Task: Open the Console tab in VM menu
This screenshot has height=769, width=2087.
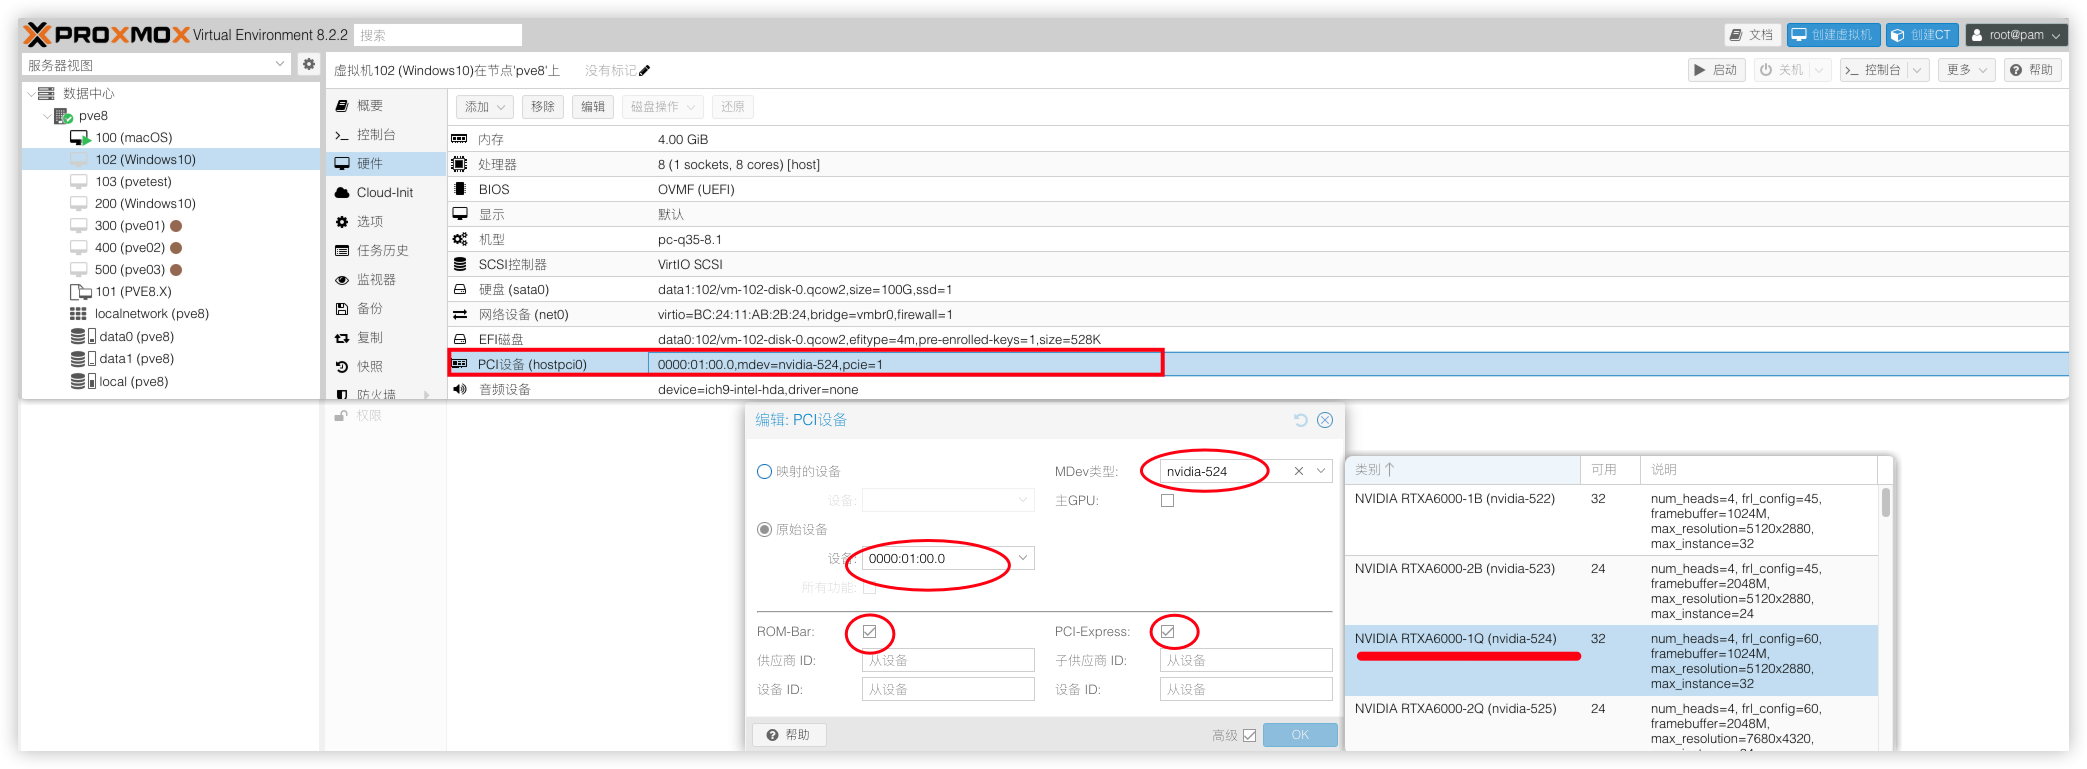Action: [x=386, y=135]
